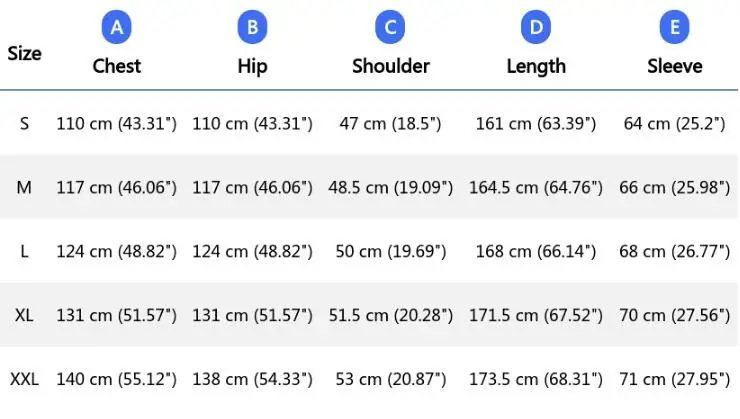Choose the L size row label
This screenshot has width=740, height=419.
(24, 251)
